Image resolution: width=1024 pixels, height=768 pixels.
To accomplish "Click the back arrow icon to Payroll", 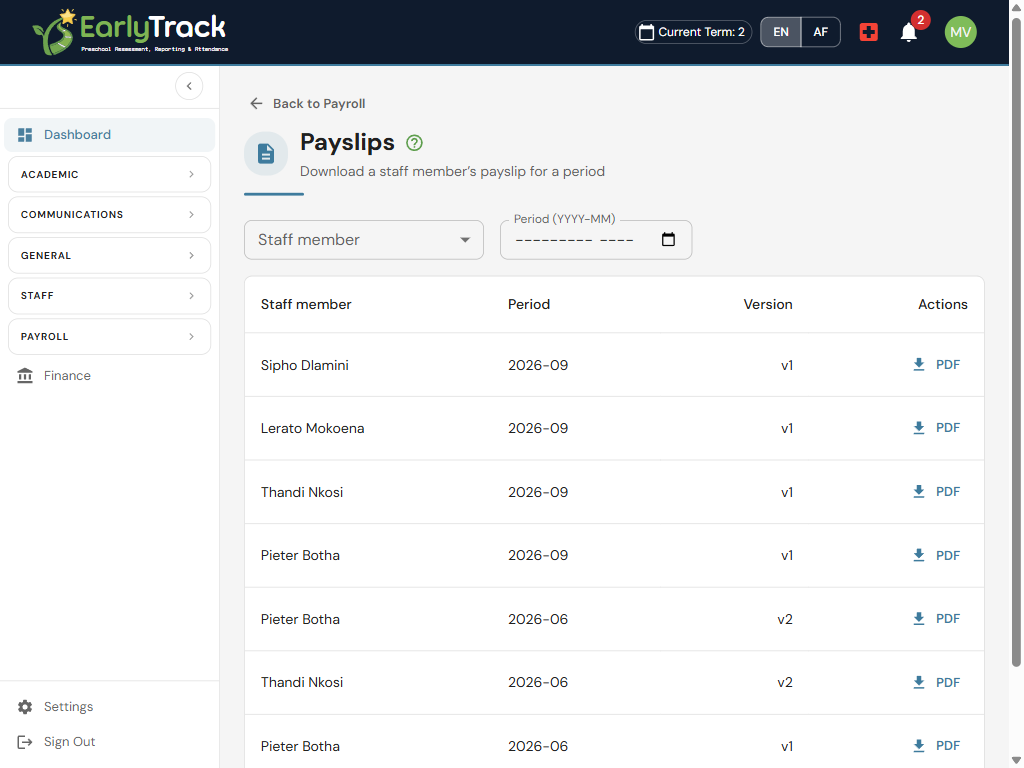I will pos(257,103).
